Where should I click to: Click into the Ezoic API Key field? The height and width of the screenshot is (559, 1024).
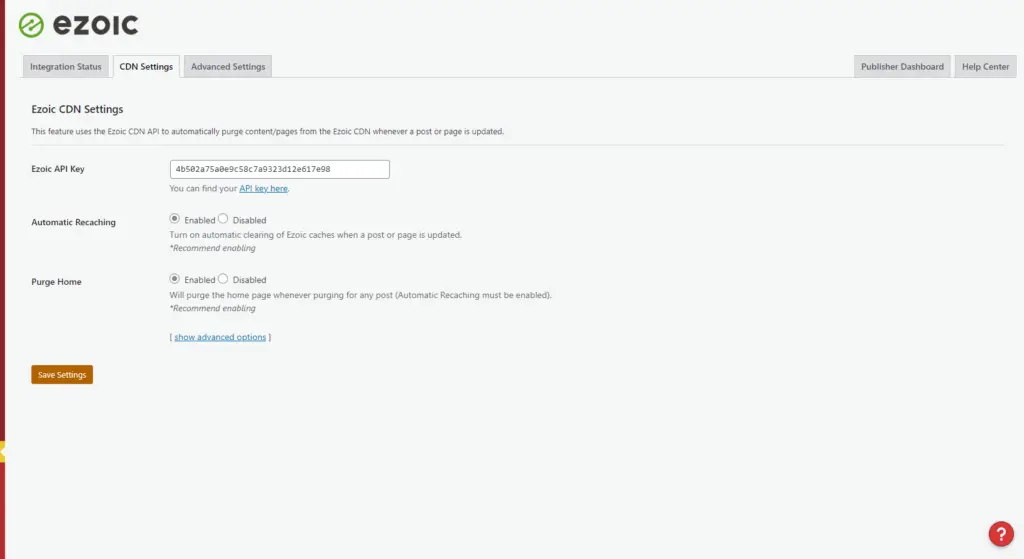coord(280,169)
